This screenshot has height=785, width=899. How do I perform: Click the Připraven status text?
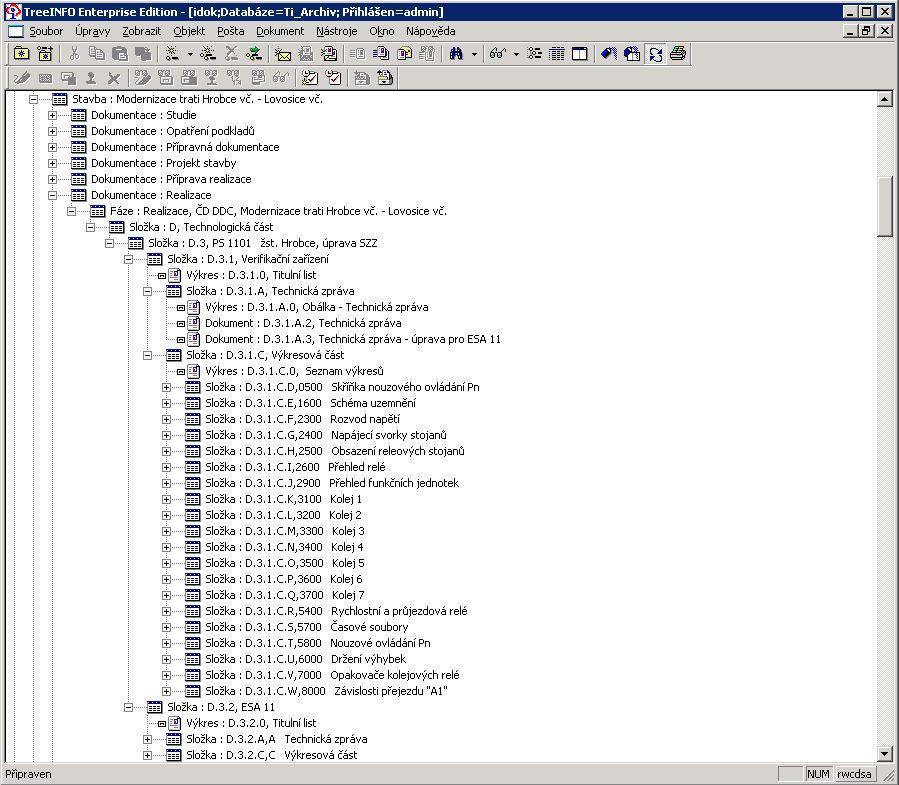point(29,774)
